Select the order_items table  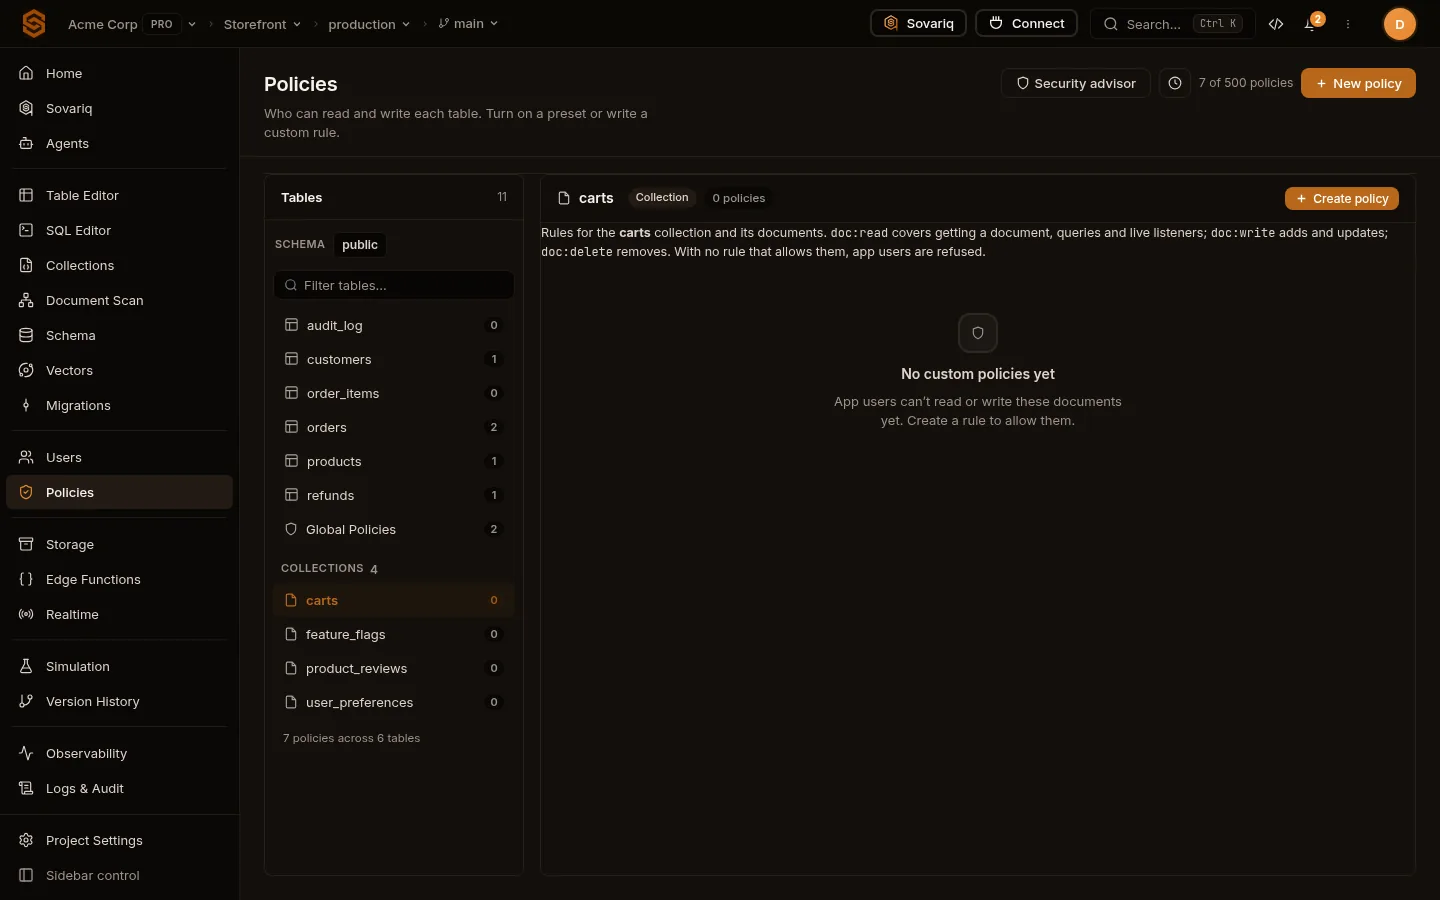394,393
